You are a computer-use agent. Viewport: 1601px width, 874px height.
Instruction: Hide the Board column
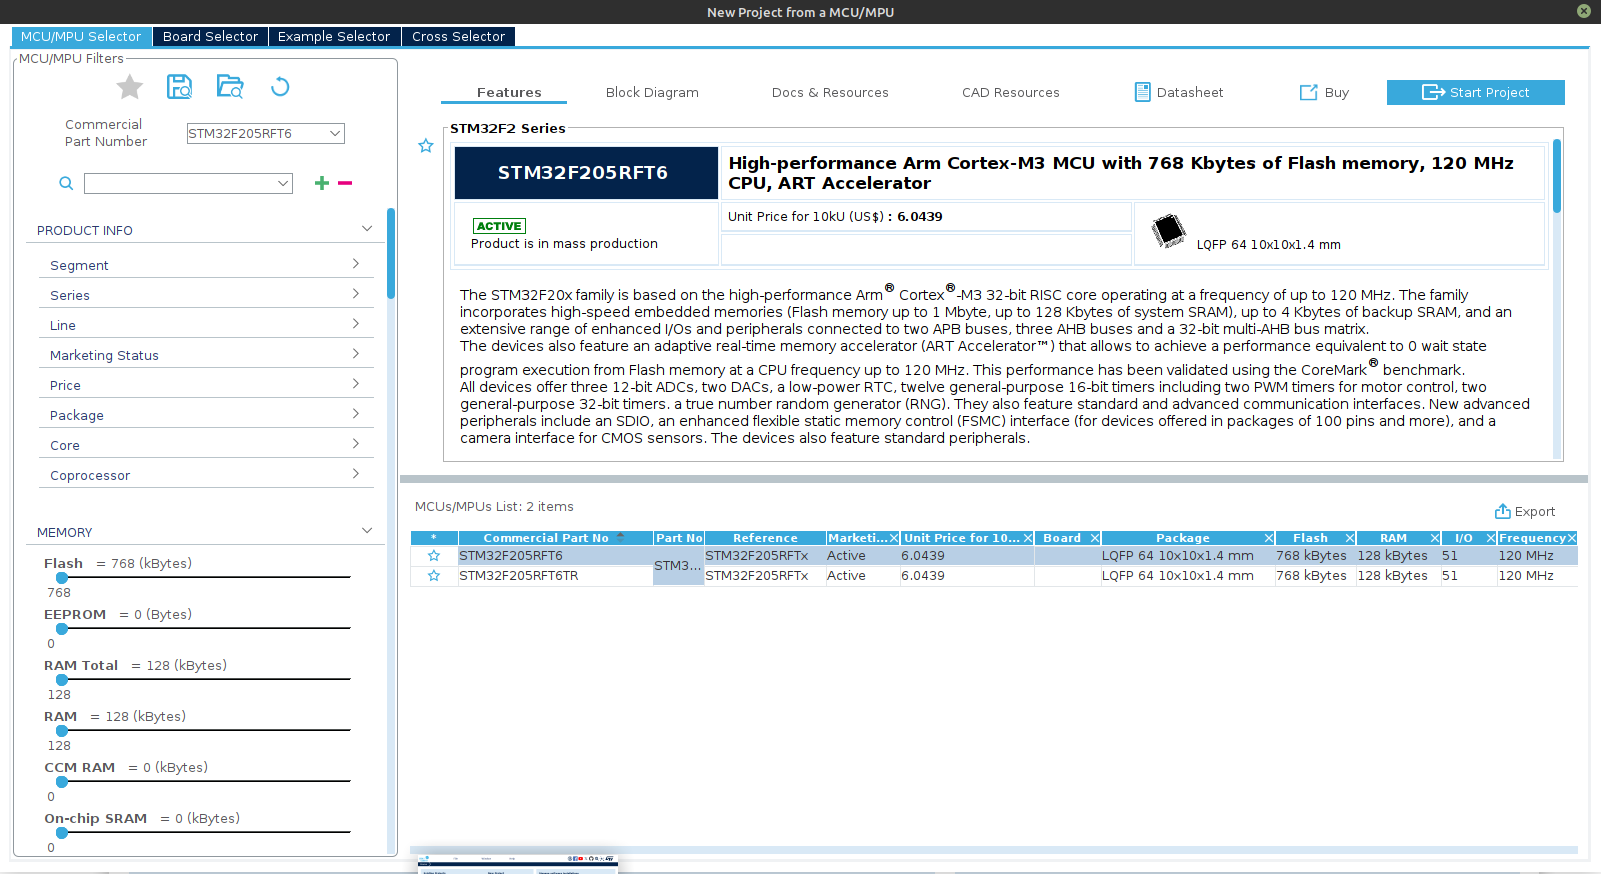[1095, 538]
